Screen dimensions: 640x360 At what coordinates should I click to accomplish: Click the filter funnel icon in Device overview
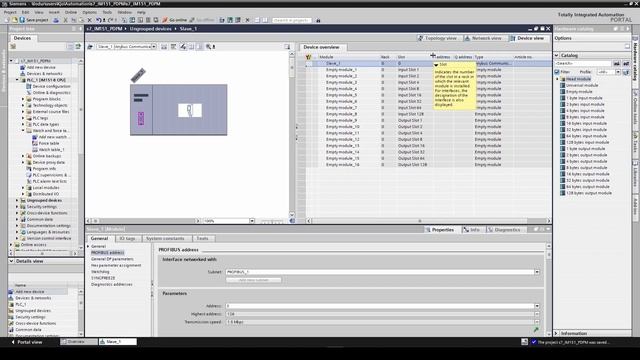[308, 57]
